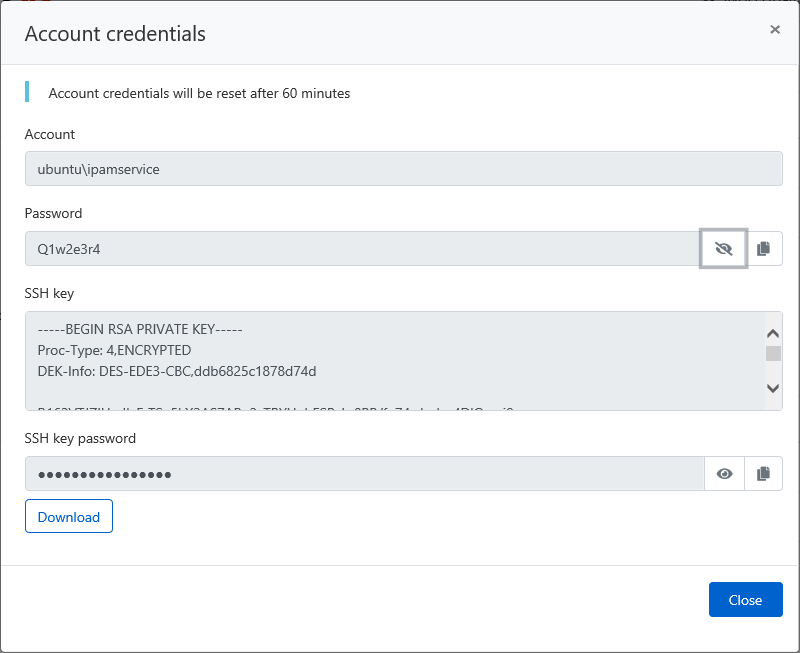Click the "Password" field label

click(x=53, y=213)
